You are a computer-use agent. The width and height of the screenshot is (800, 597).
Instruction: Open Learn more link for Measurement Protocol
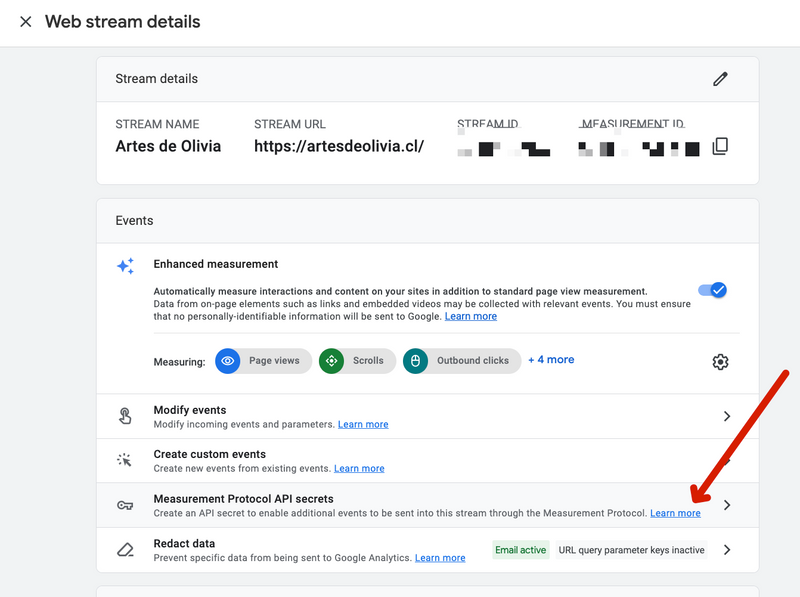tap(675, 513)
